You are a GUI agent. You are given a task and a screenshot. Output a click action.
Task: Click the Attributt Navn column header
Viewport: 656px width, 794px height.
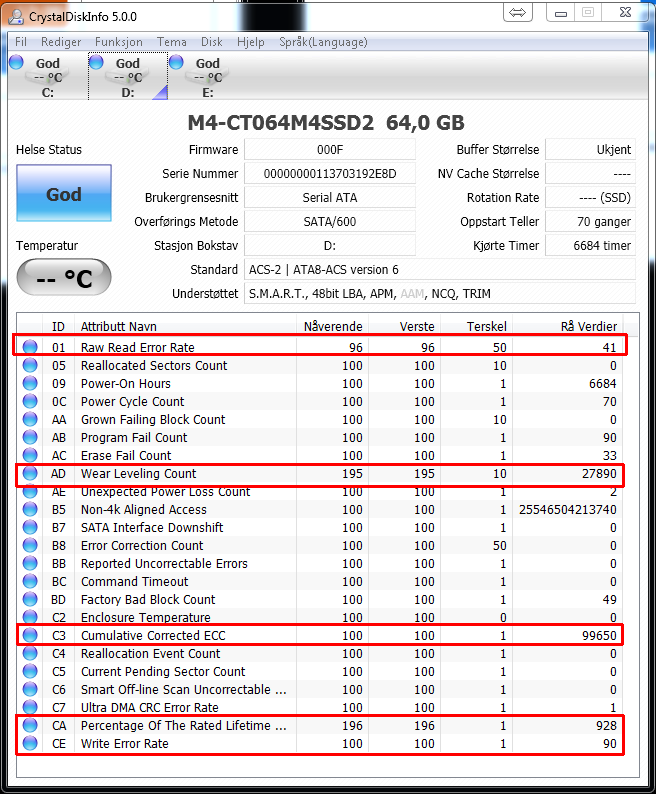point(185,326)
